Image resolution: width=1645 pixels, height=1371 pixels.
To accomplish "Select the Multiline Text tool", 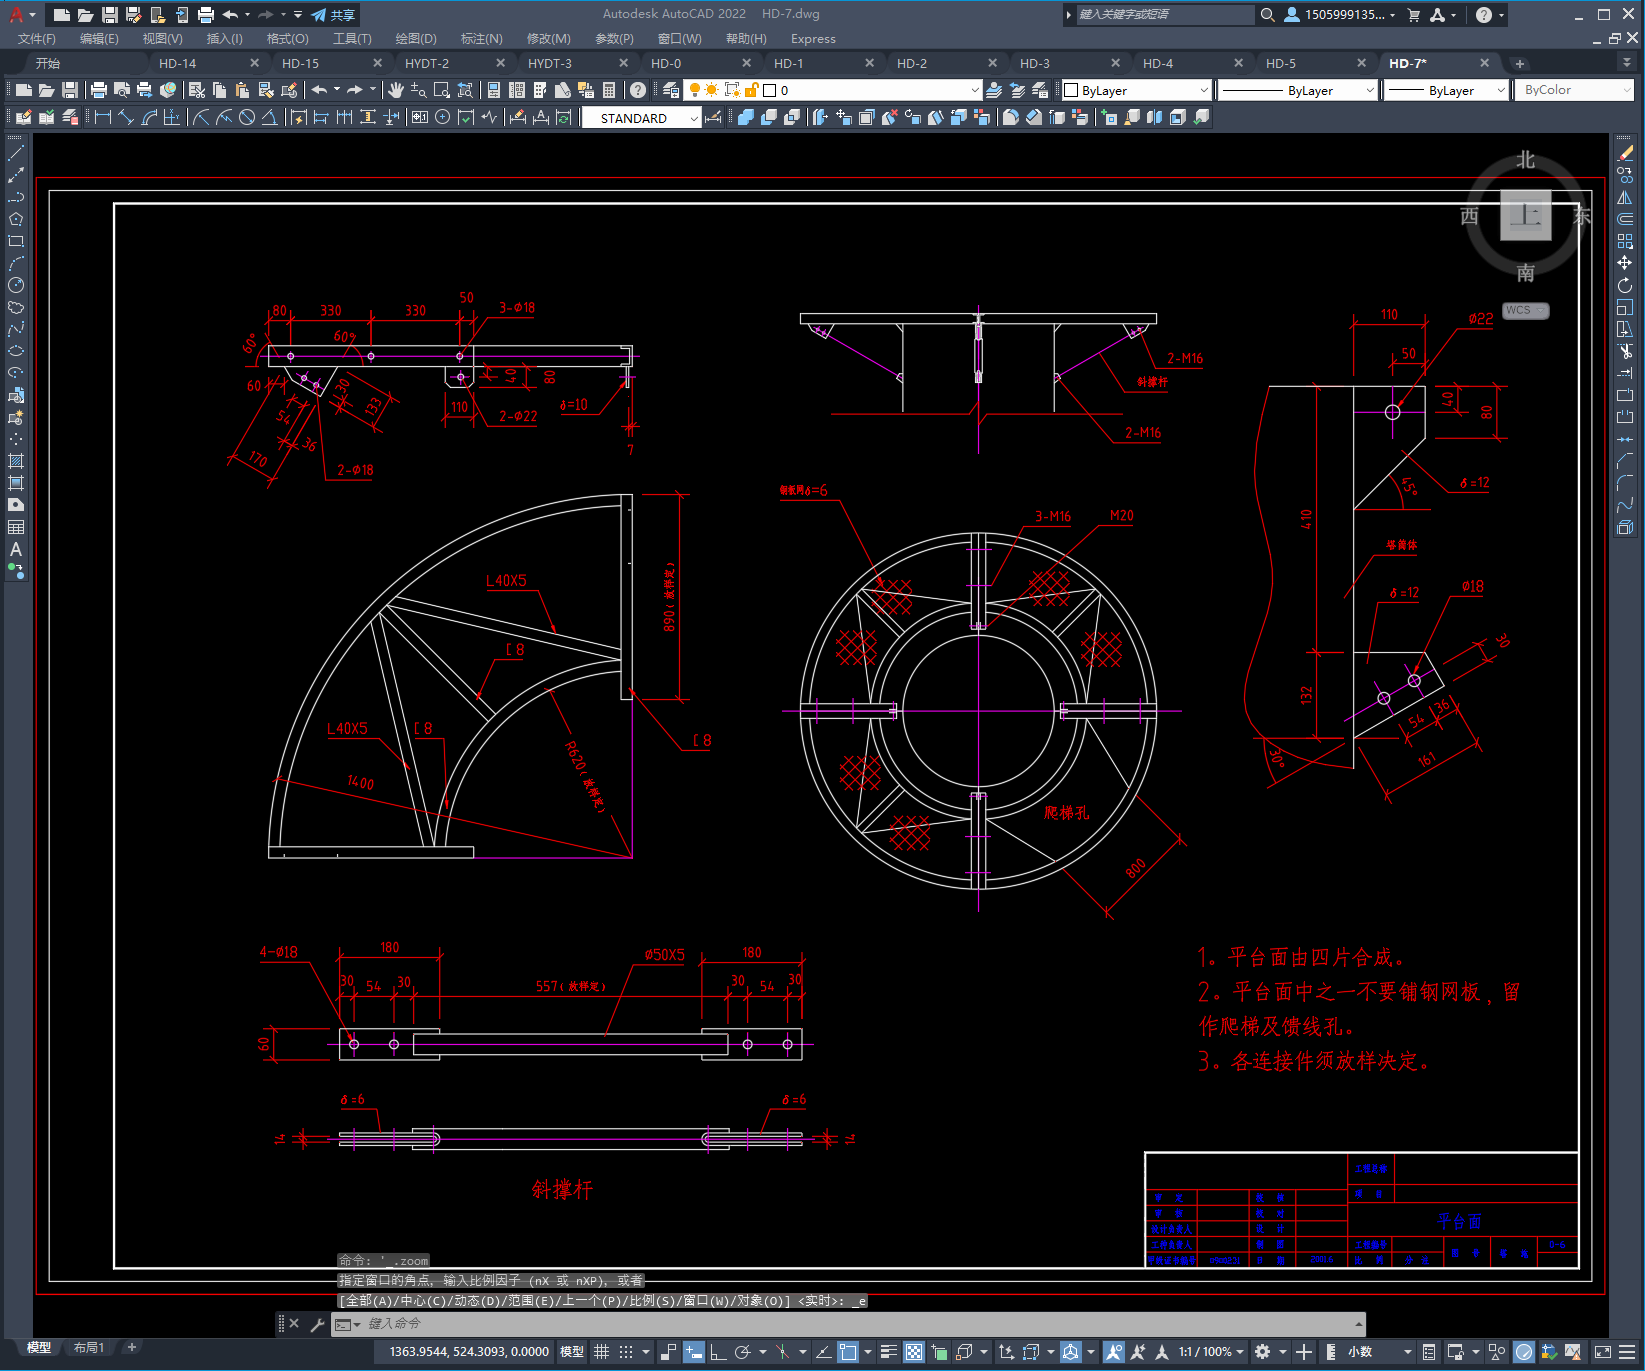I will point(16,549).
